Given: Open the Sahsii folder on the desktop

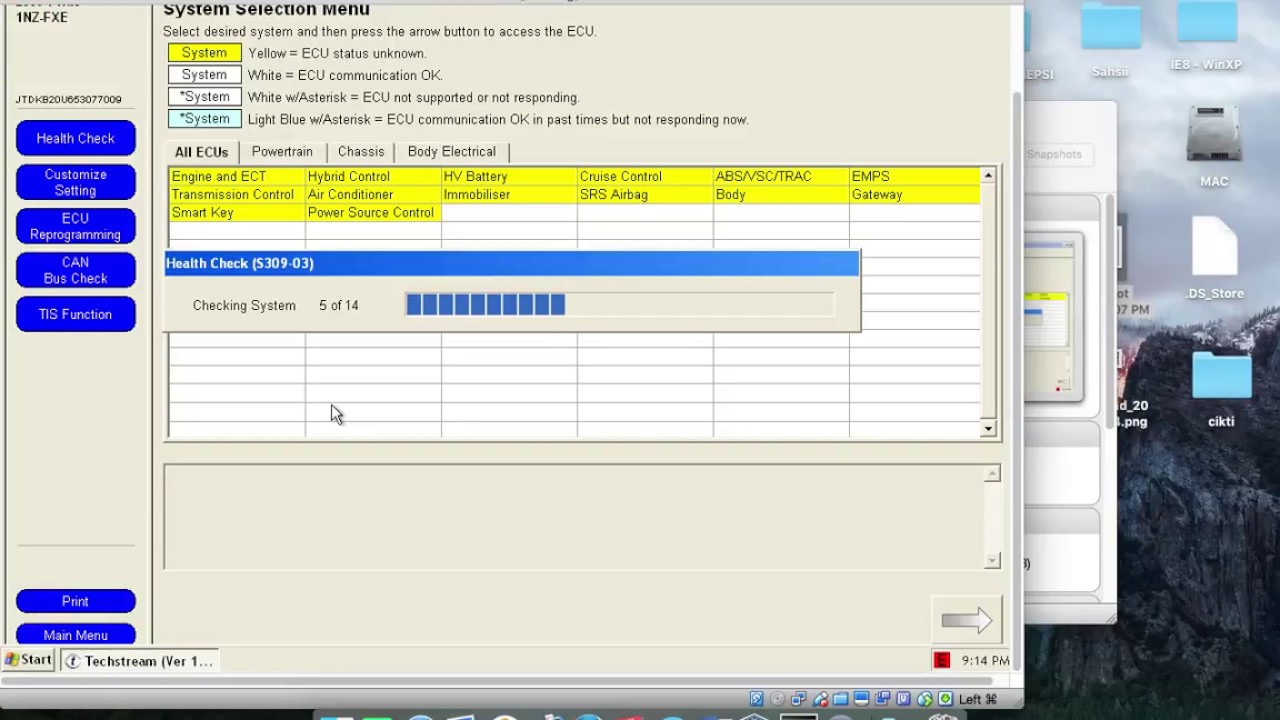Looking at the screenshot, I should coord(1110,26).
